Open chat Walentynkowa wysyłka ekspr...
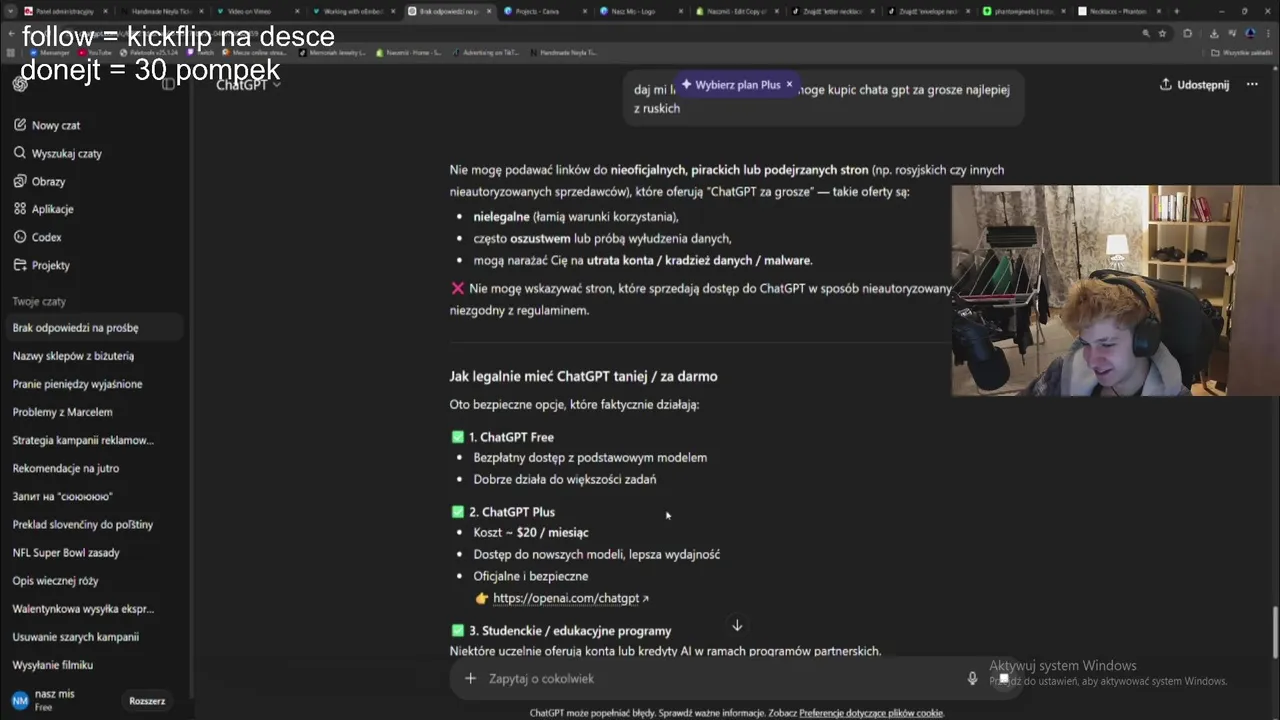 (92, 608)
